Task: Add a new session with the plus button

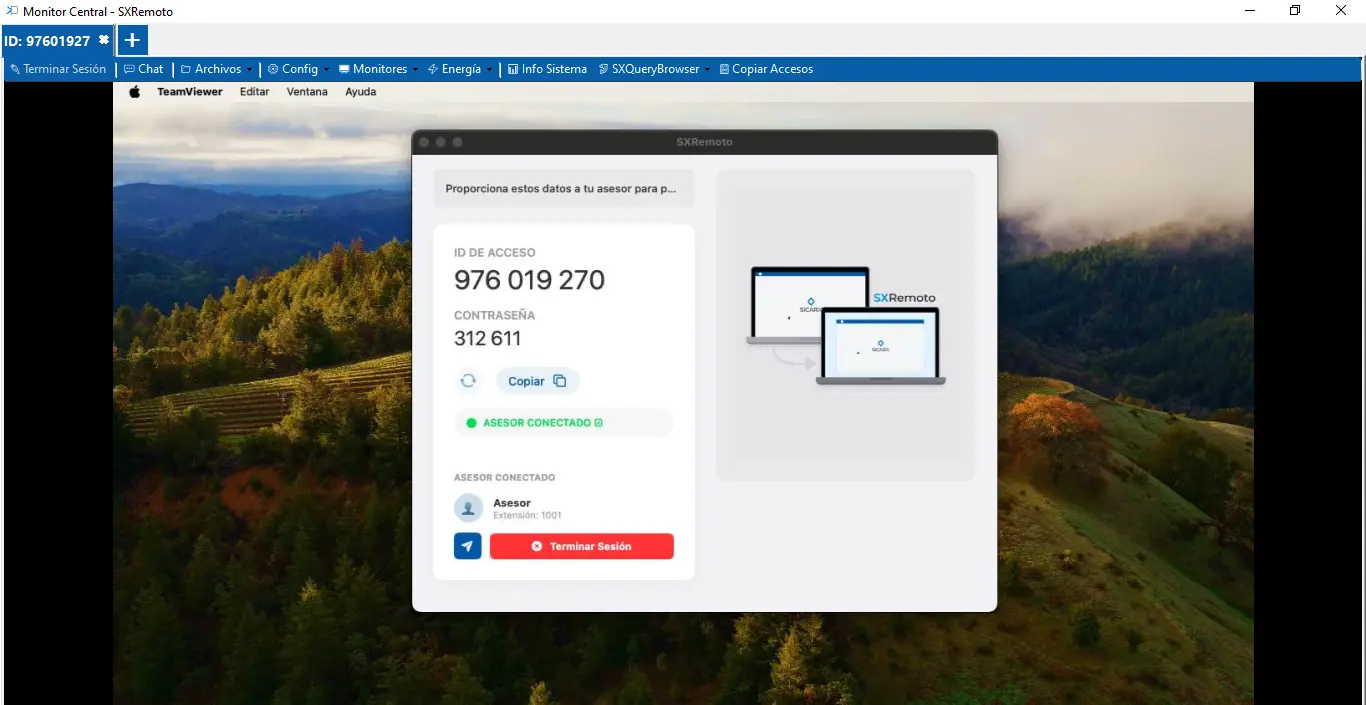Action: (x=132, y=41)
